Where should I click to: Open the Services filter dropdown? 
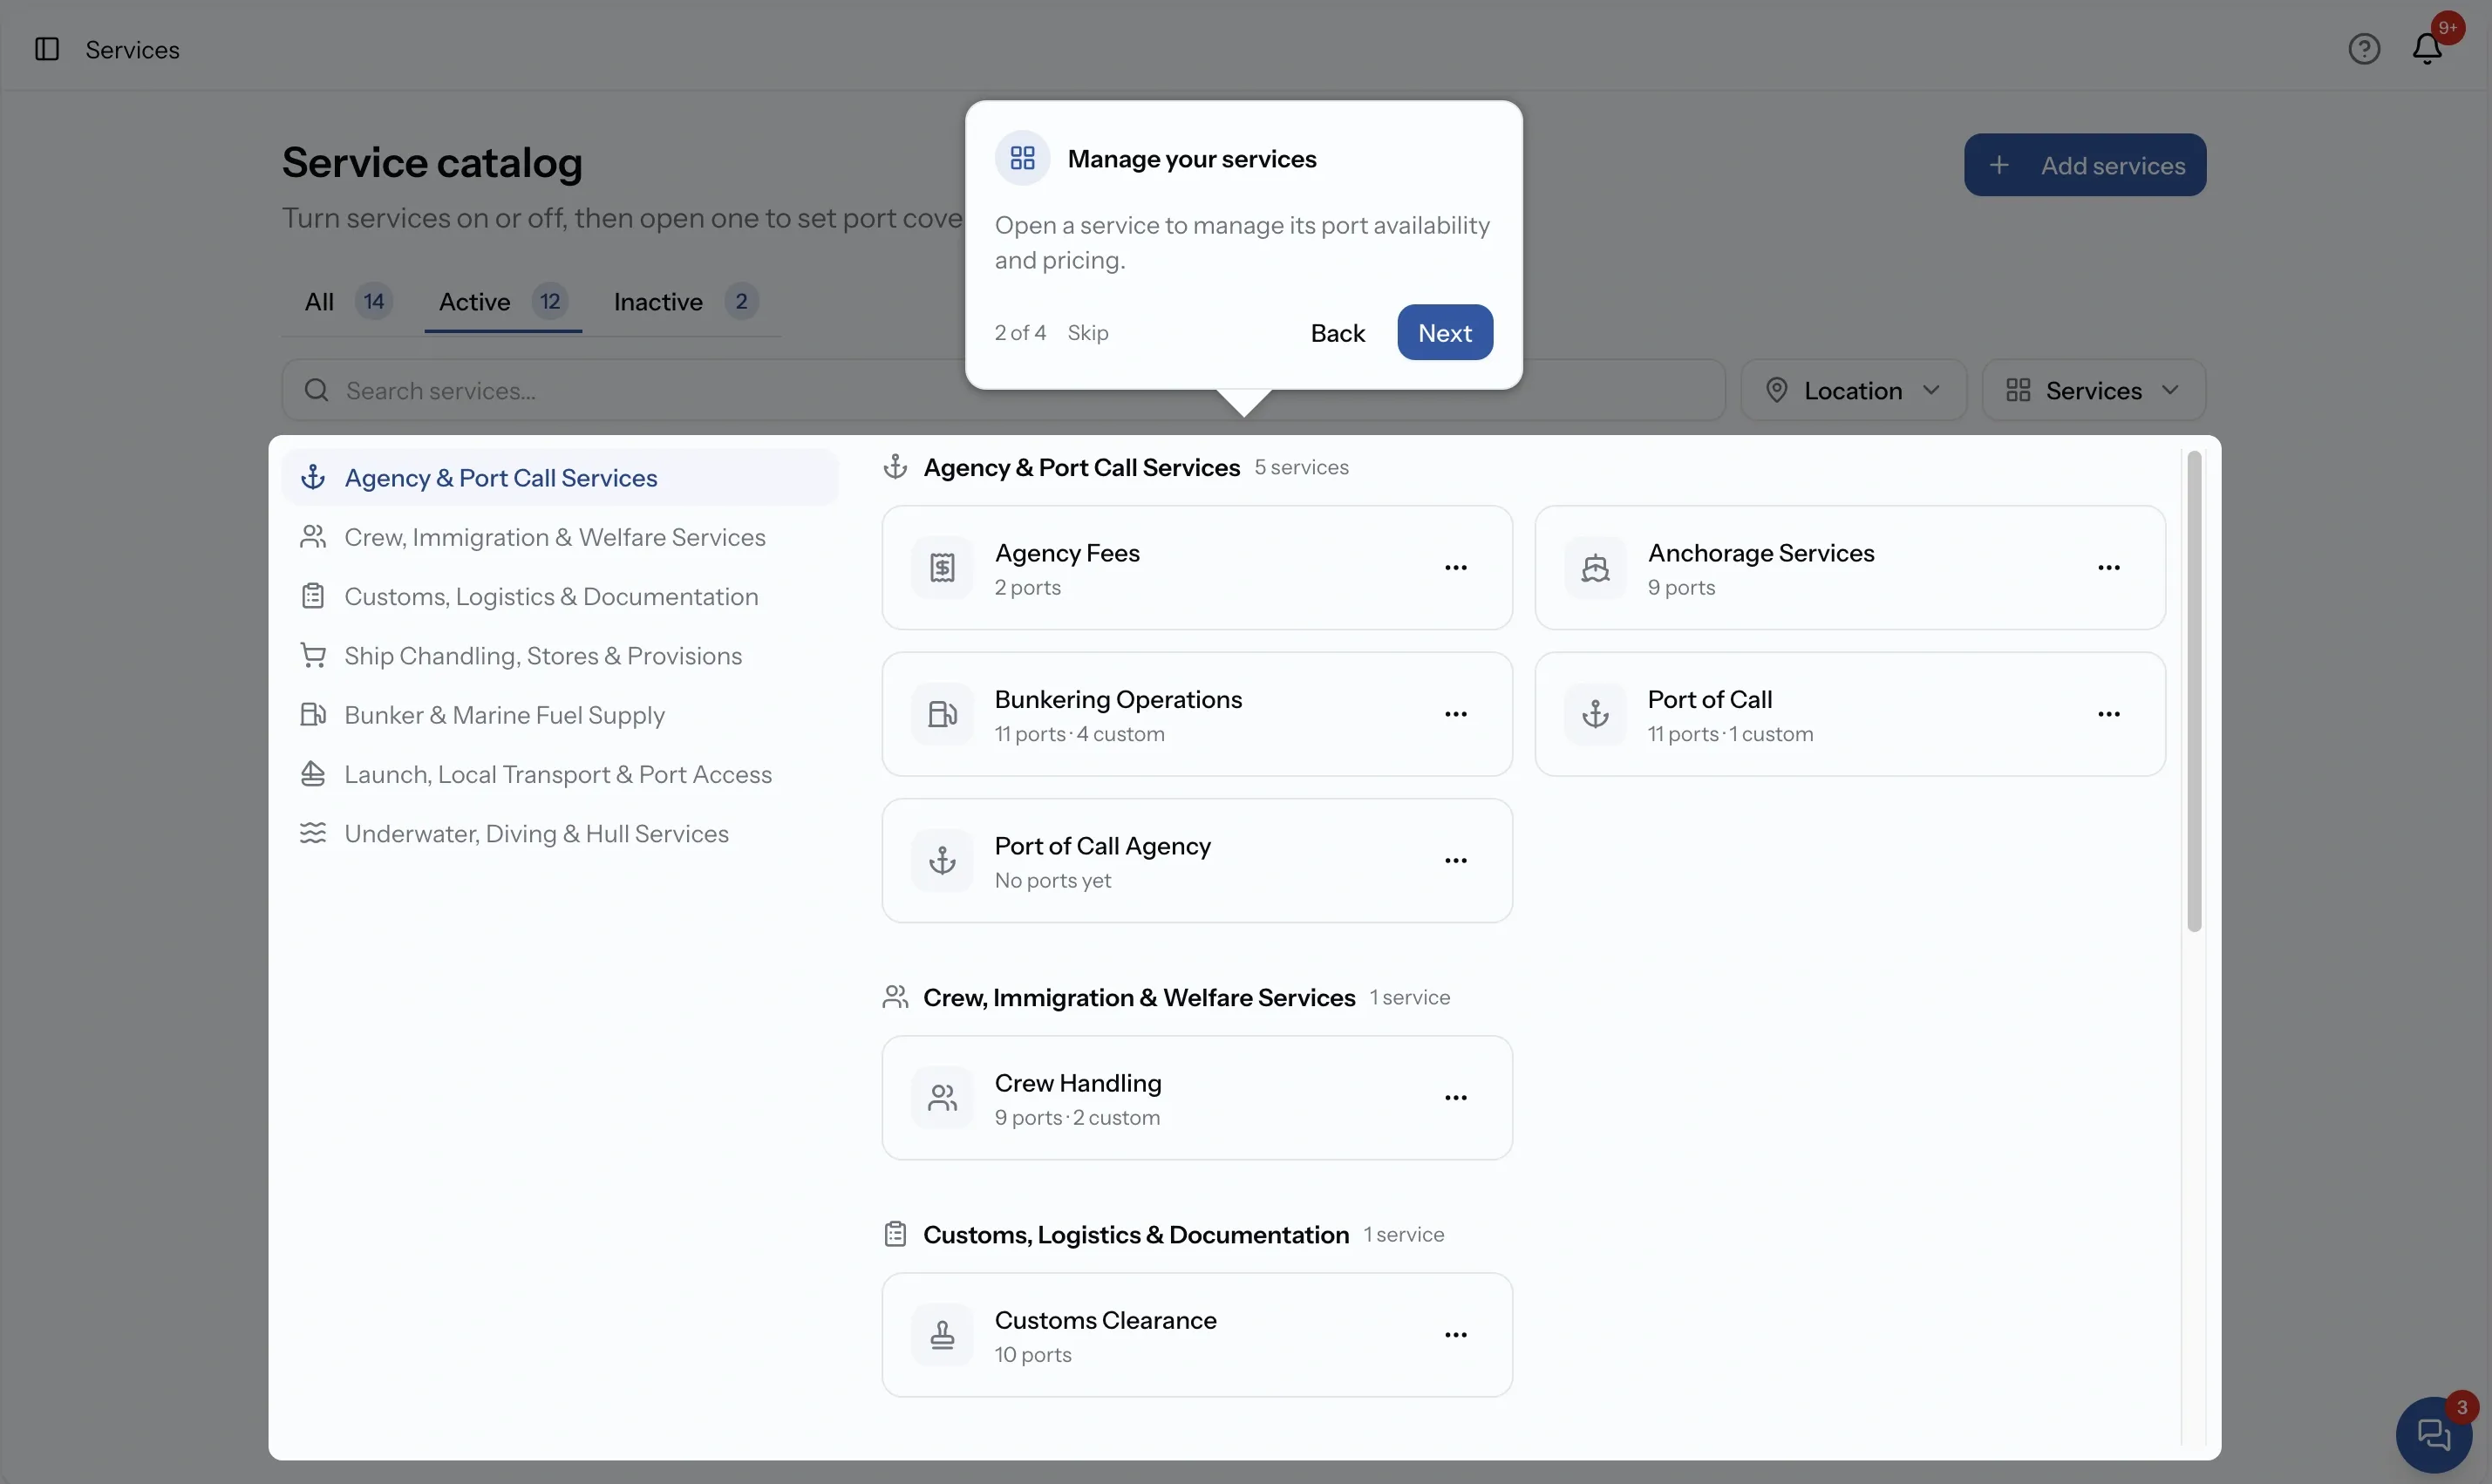(2093, 390)
